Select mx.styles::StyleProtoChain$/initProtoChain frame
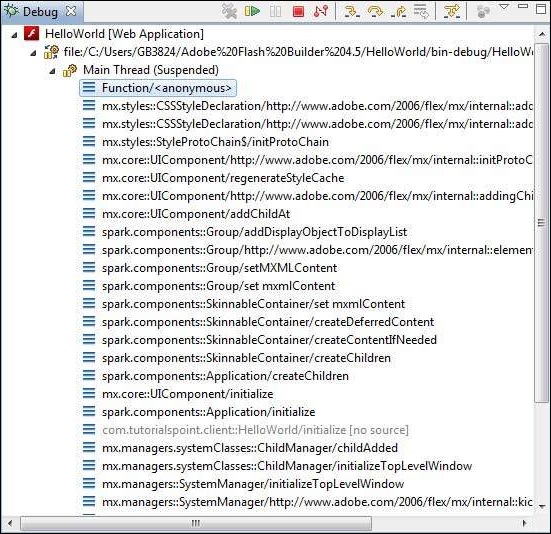The height and width of the screenshot is (534, 551). tap(215, 142)
